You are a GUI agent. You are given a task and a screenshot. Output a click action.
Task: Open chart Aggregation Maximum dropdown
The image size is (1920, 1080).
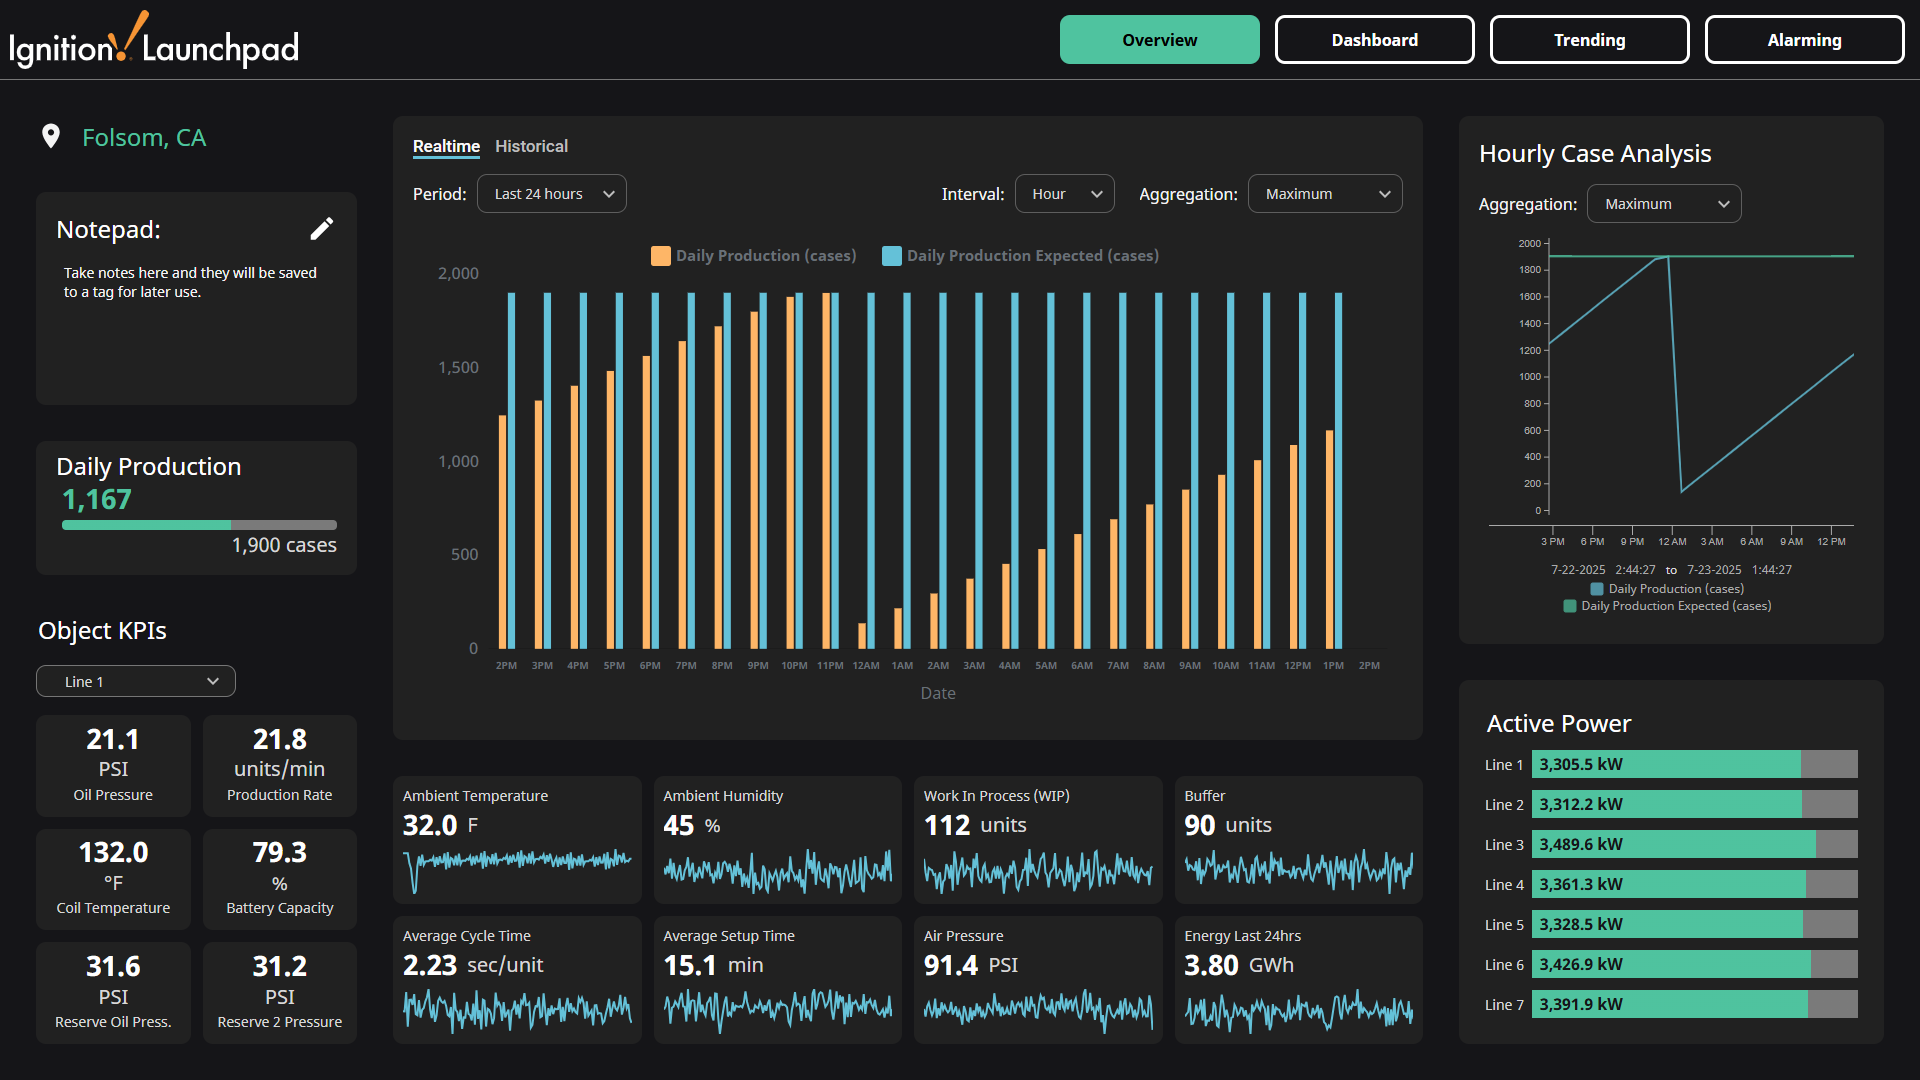click(1324, 194)
